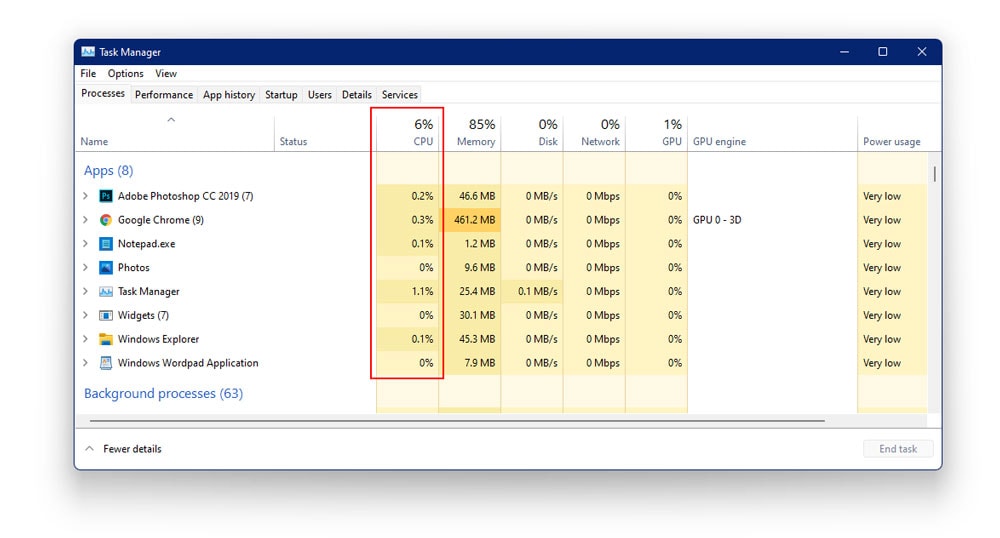
Task: Switch to the Details tab
Action: coord(357,94)
